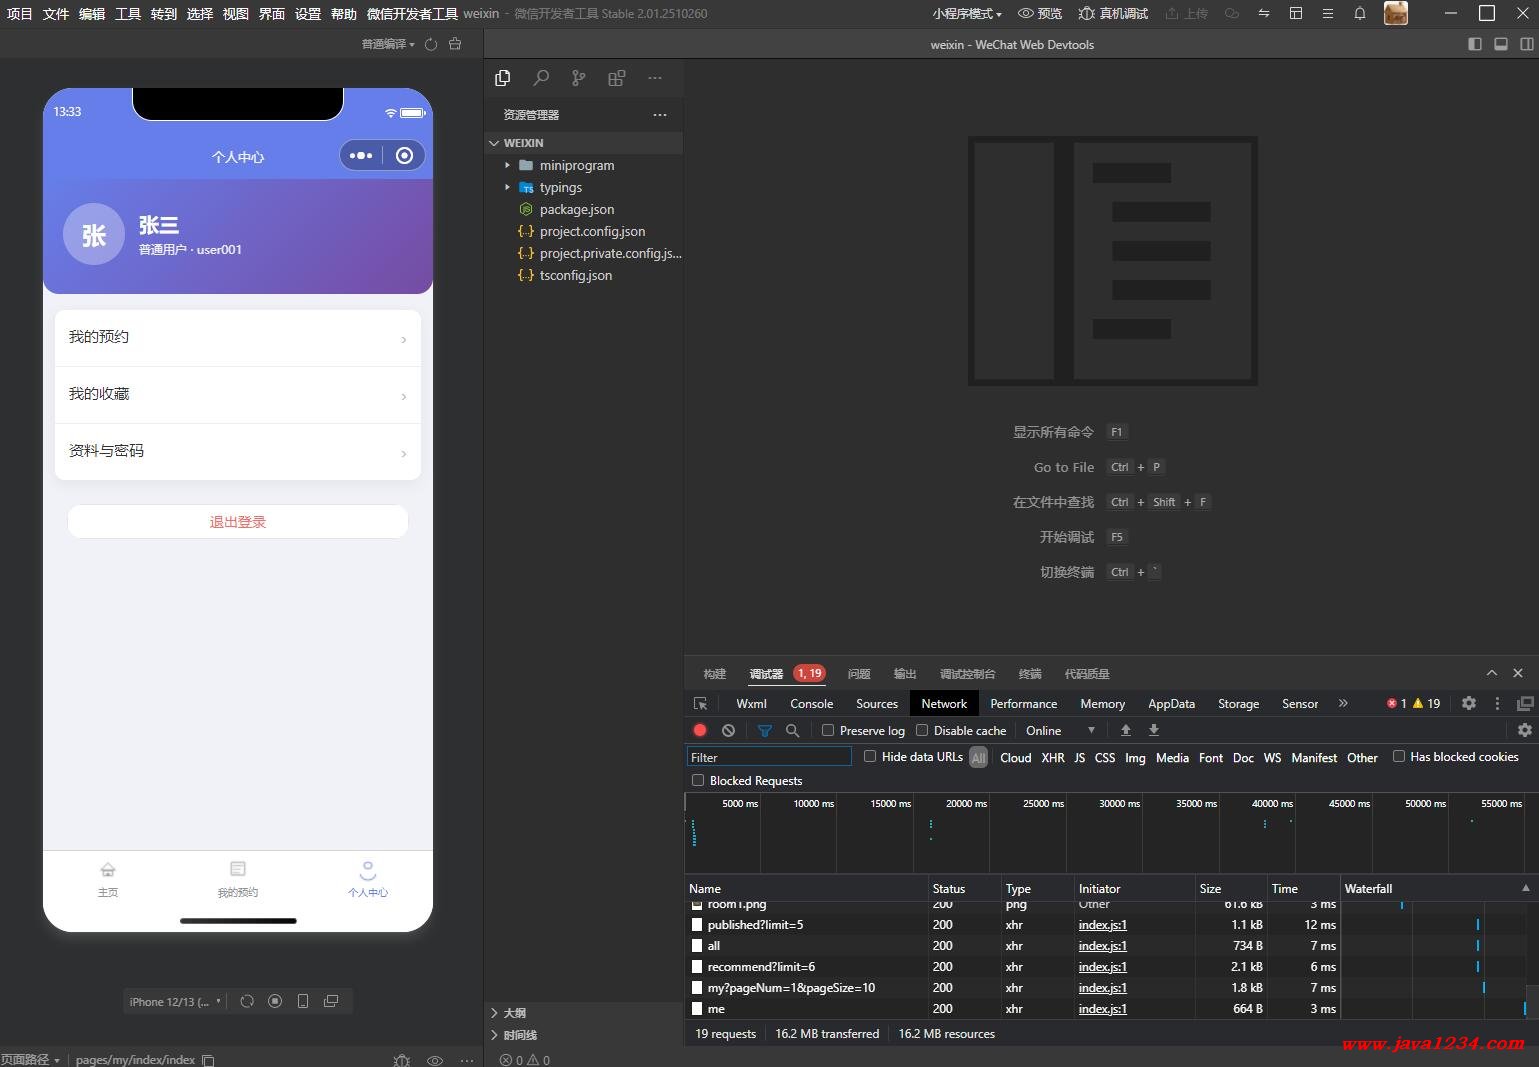Open the source control icon
Viewport: 1539px width, 1067px height.
[578, 78]
